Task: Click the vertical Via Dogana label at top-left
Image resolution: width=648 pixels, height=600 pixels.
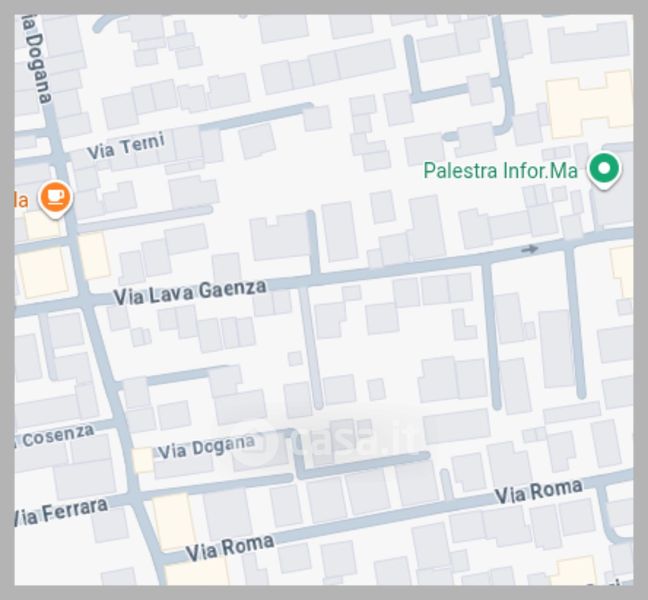Action: click(x=37, y=59)
